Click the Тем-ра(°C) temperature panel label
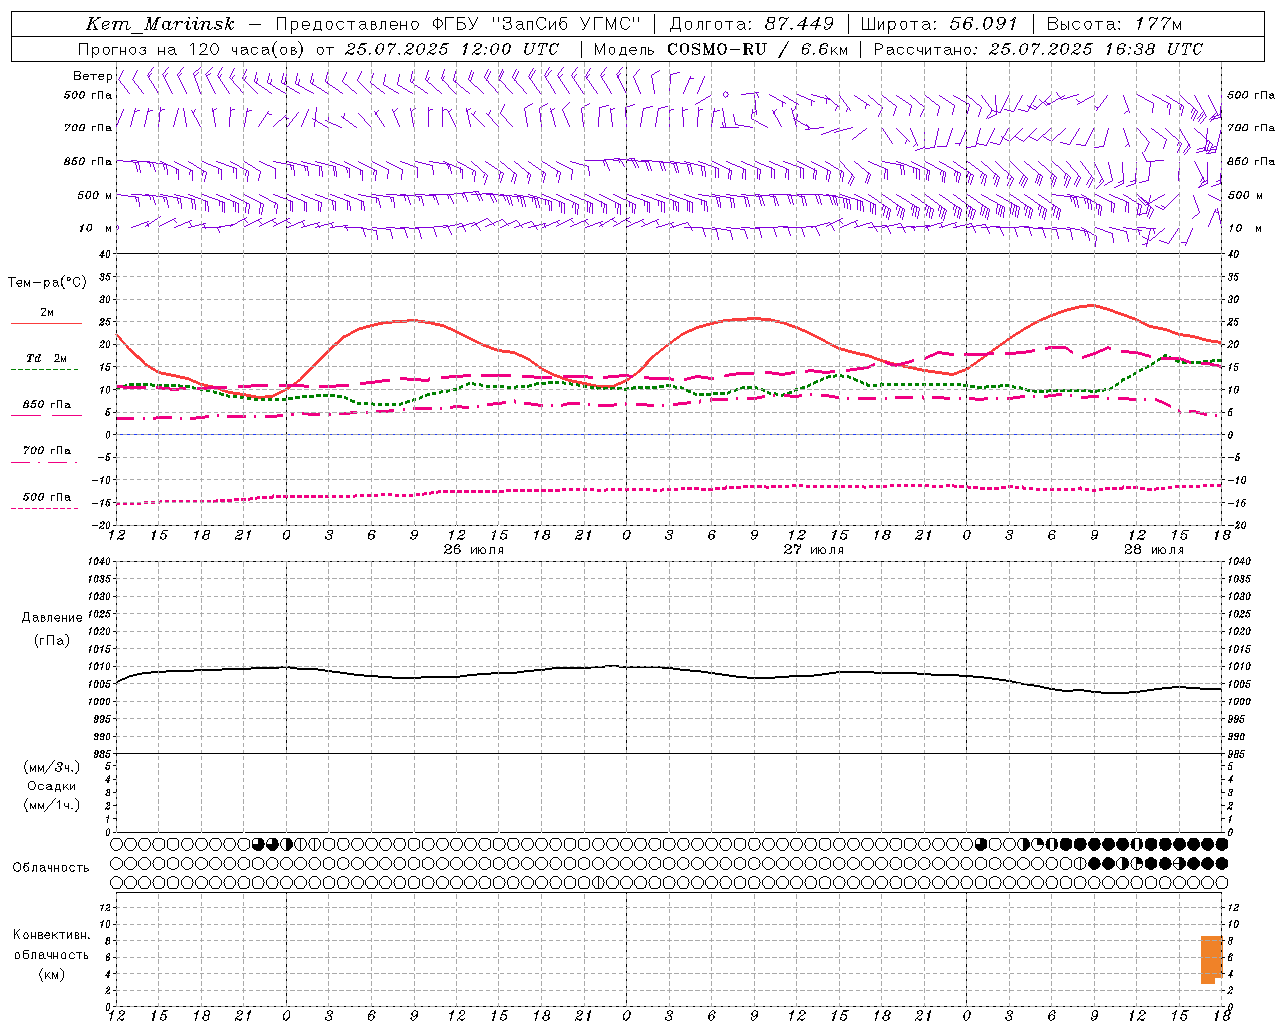The width and height of the screenshot is (1280, 1024). click(x=47, y=283)
